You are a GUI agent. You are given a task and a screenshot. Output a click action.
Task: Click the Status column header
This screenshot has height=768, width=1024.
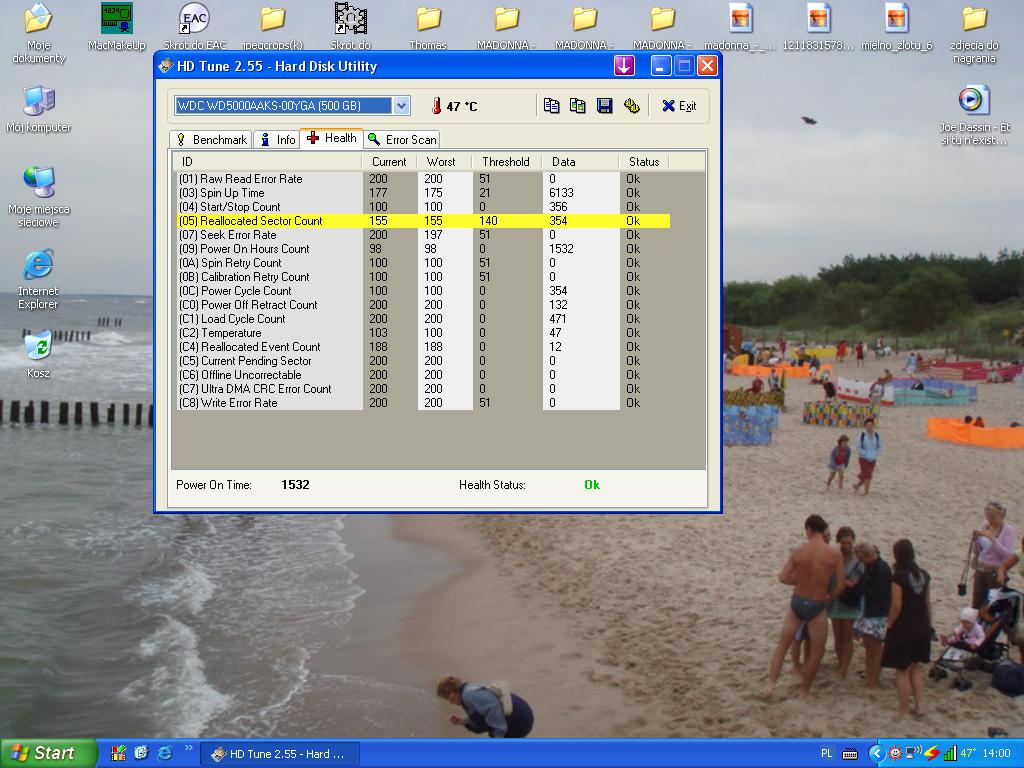click(x=644, y=161)
